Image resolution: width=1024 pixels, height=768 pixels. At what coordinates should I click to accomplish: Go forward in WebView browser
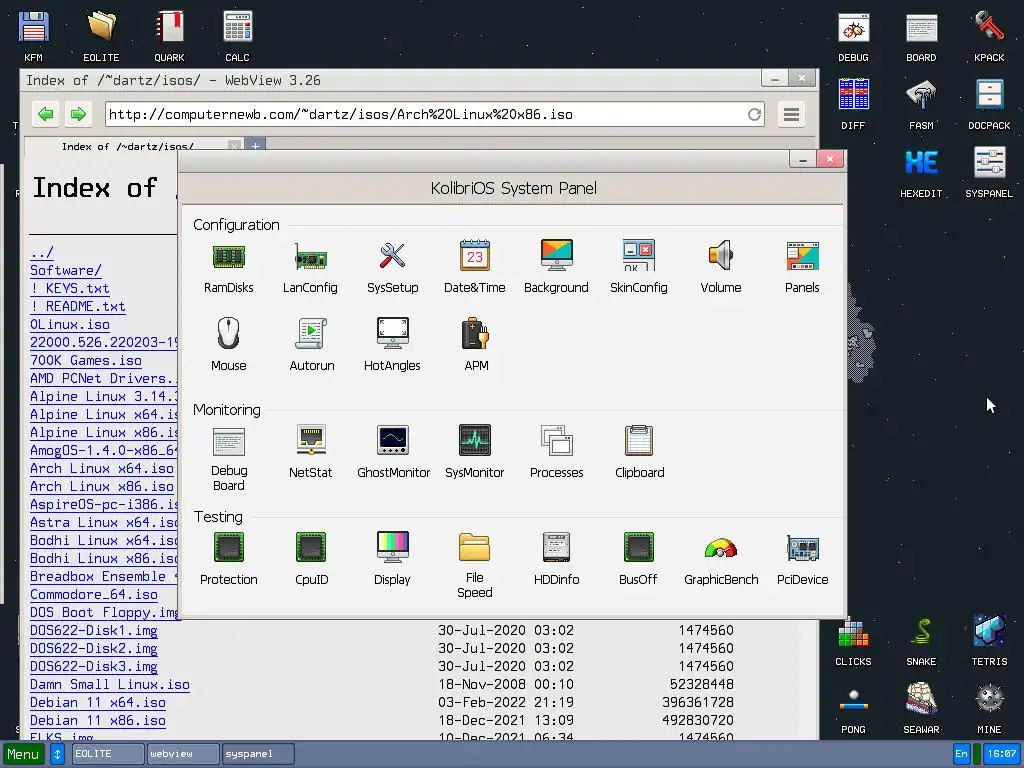tap(78, 114)
